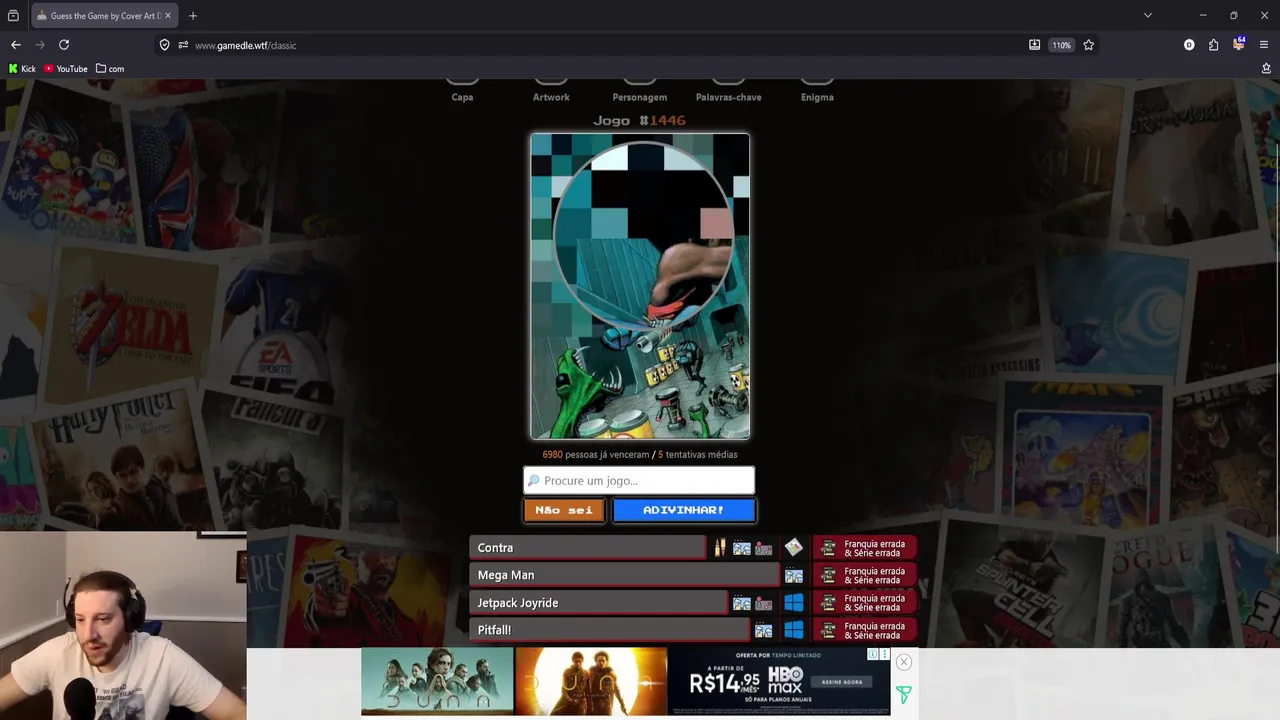This screenshot has height=720, width=1280.
Task: Expand the list all tabs dropdown
Action: click(1148, 16)
